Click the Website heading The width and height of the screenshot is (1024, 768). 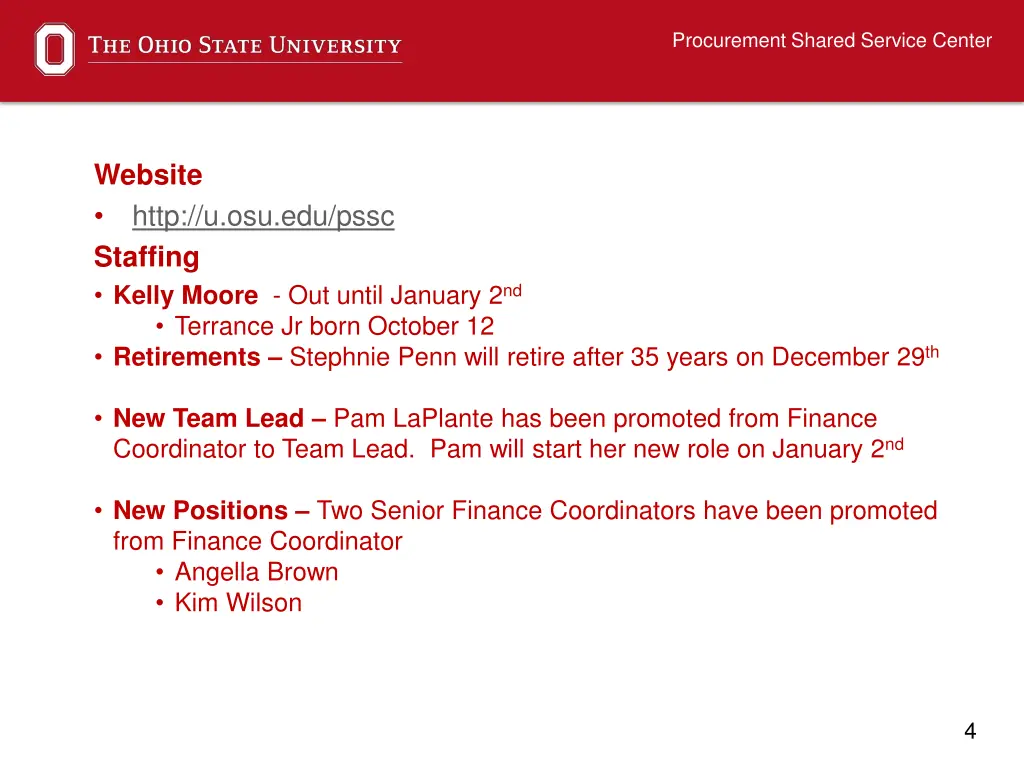[x=148, y=175]
